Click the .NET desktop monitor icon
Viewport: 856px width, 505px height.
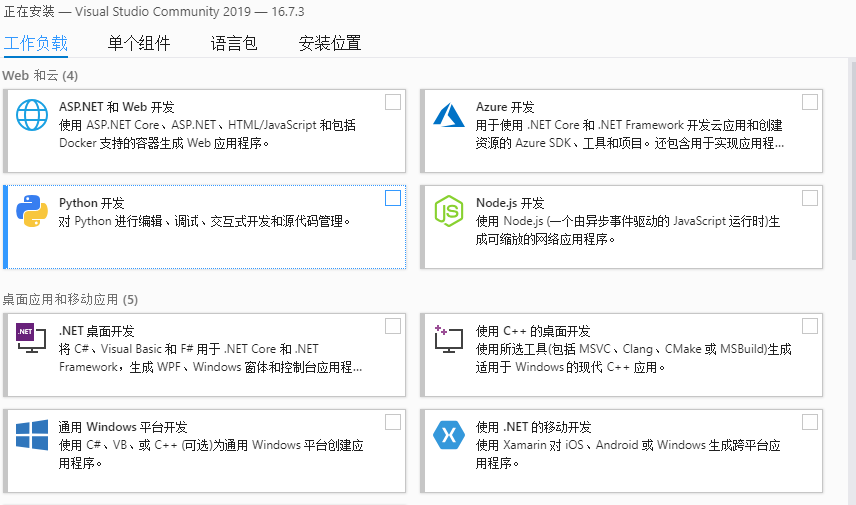31,338
